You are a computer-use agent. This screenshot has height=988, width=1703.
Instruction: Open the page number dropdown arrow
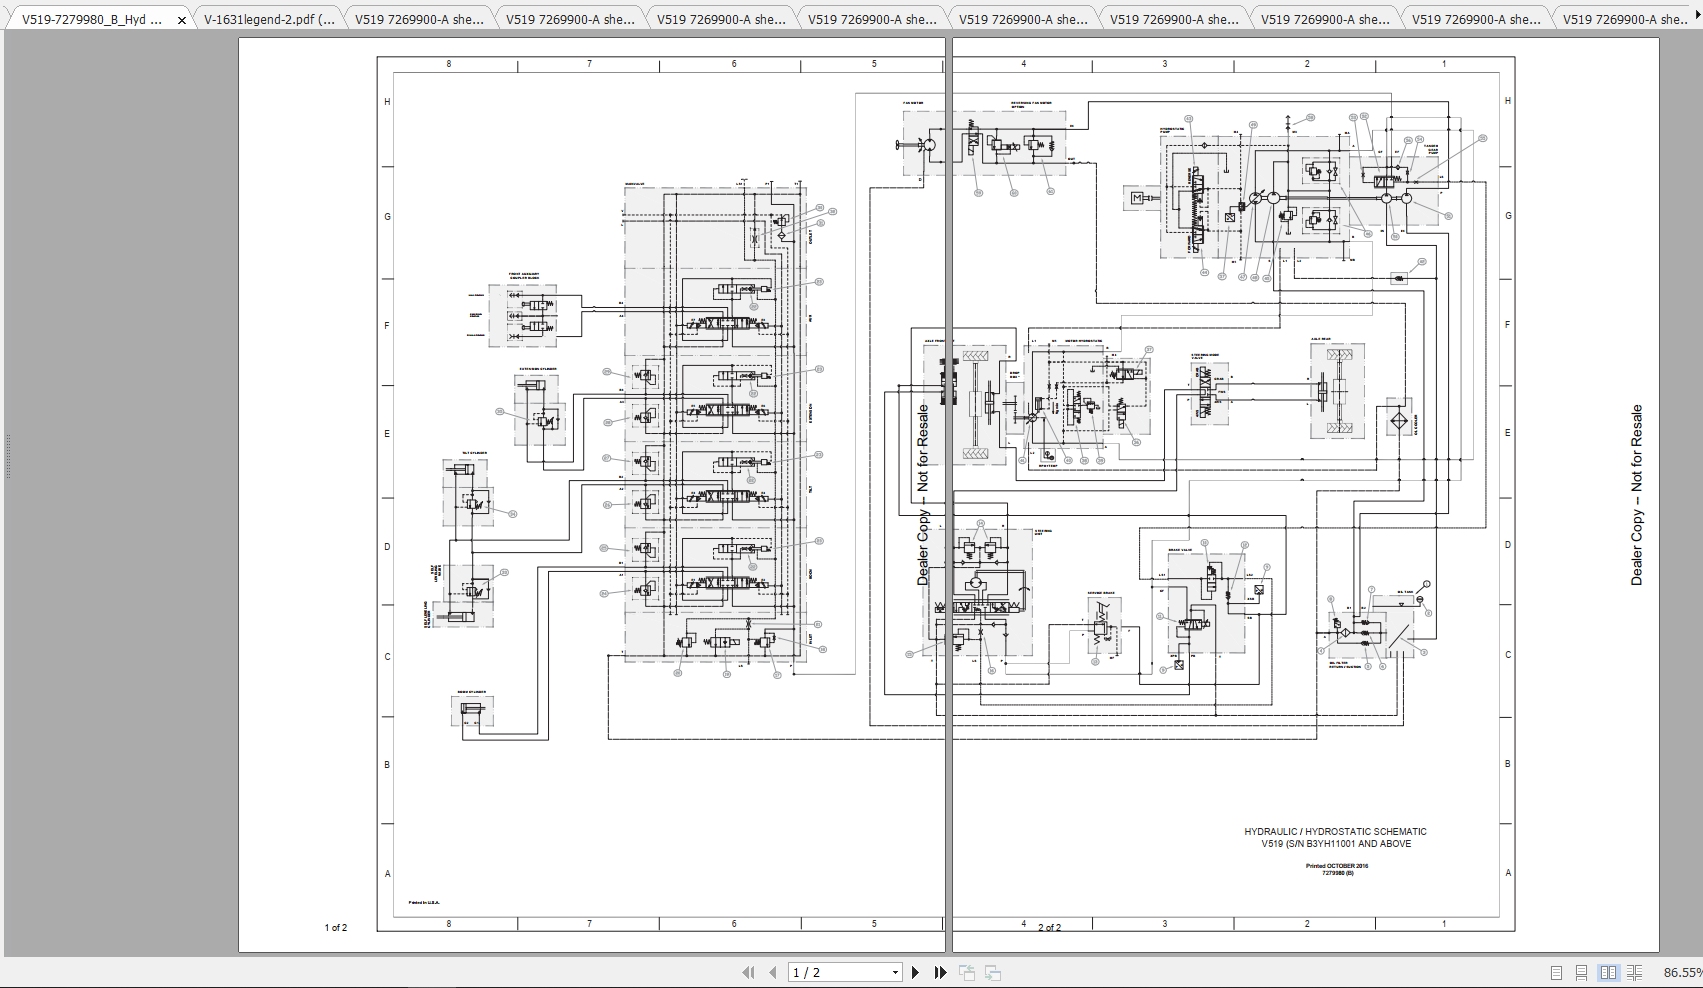895,971
